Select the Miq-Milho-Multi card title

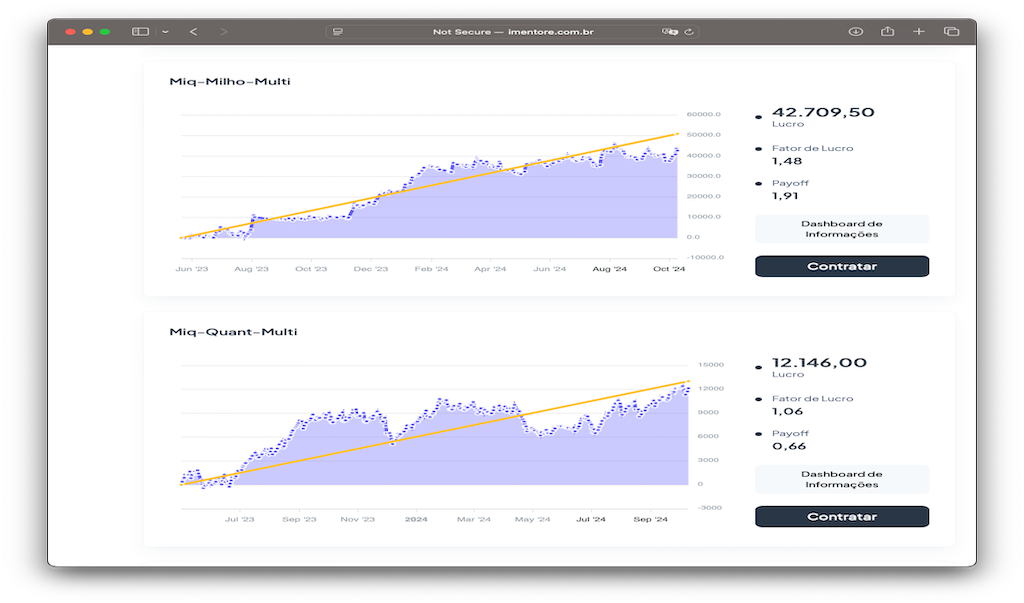click(x=230, y=81)
